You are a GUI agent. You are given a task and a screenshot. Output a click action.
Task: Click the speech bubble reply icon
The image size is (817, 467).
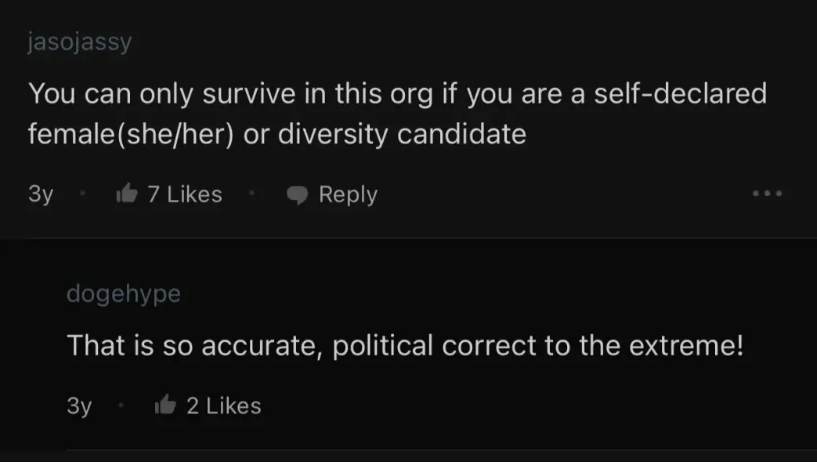pos(298,195)
